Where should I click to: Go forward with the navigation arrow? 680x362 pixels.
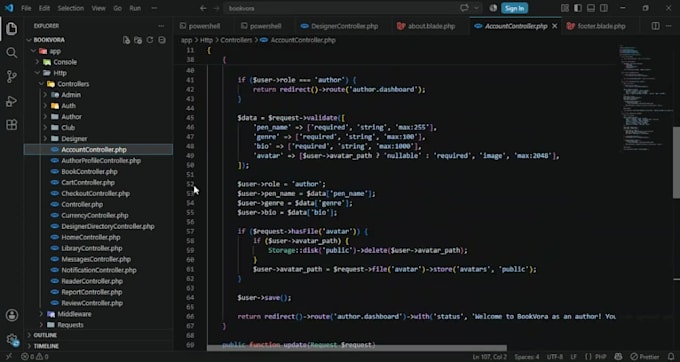(x=216, y=8)
